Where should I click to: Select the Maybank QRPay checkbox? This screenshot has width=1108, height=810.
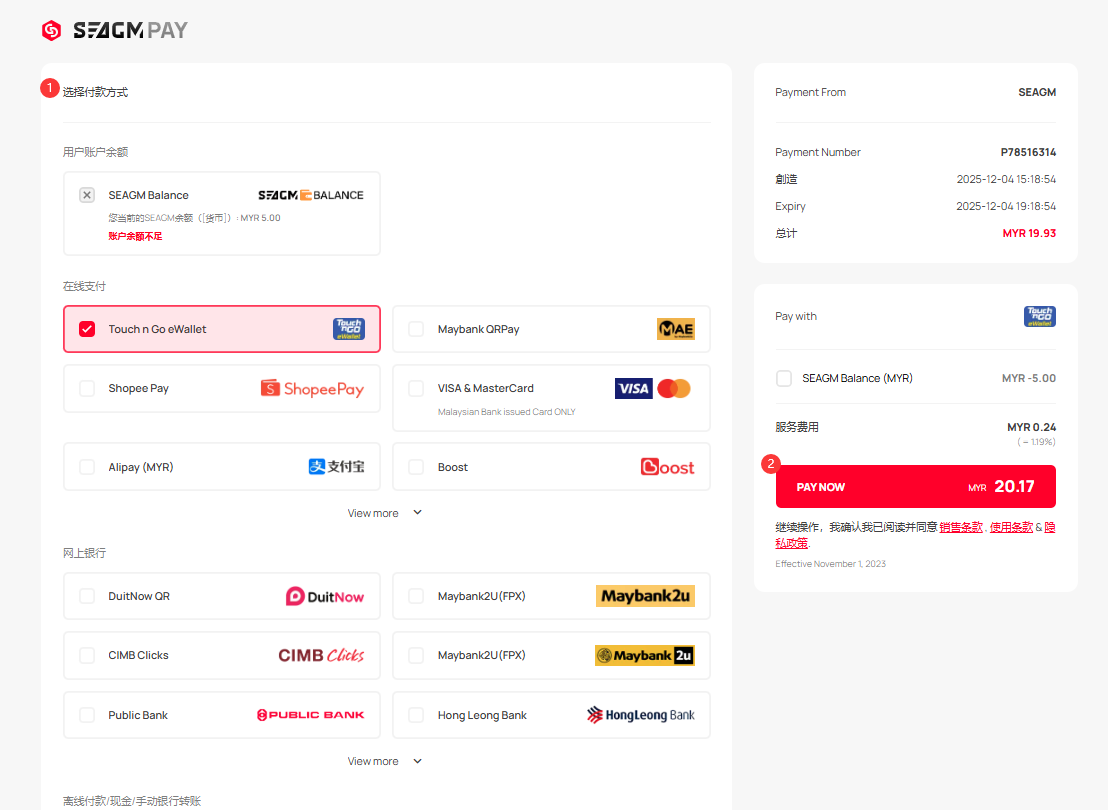pyautogui.click(x=416, y=329)
